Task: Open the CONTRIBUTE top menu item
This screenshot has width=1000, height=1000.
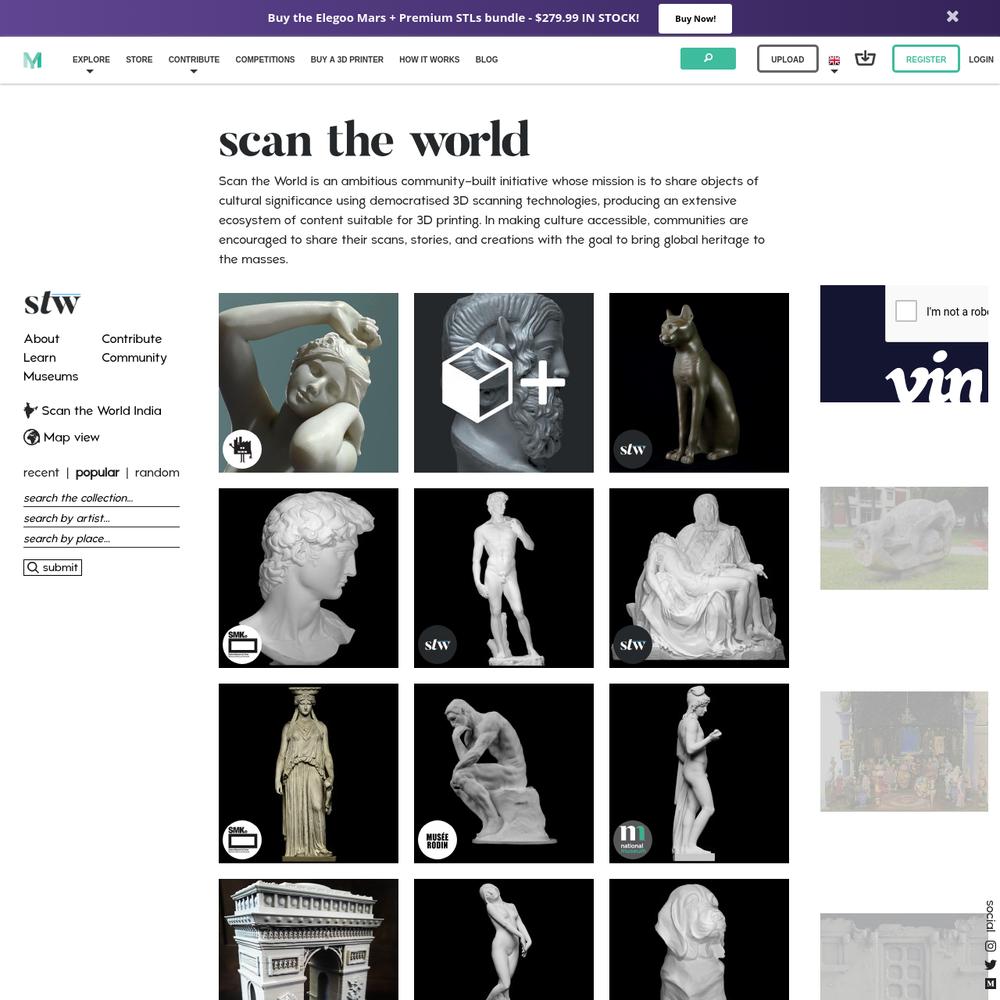Action: 194,59
